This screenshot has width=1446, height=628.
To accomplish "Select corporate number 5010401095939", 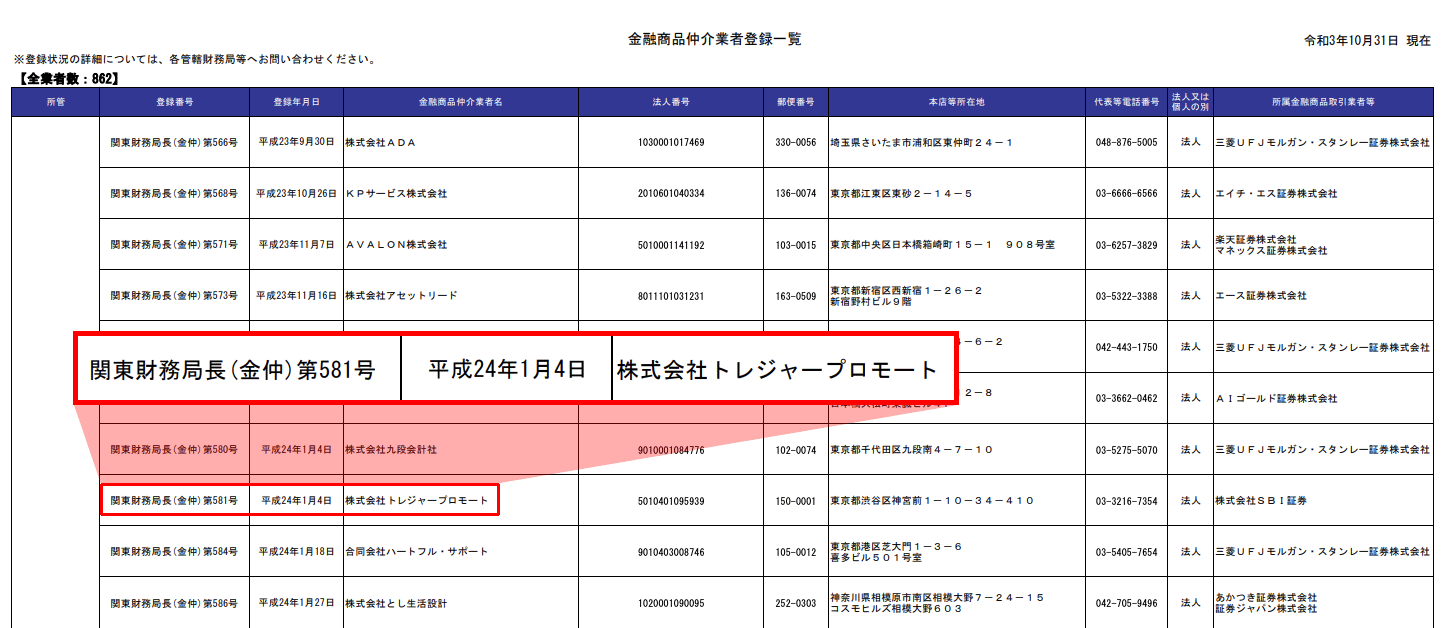I will click(670, 501).
